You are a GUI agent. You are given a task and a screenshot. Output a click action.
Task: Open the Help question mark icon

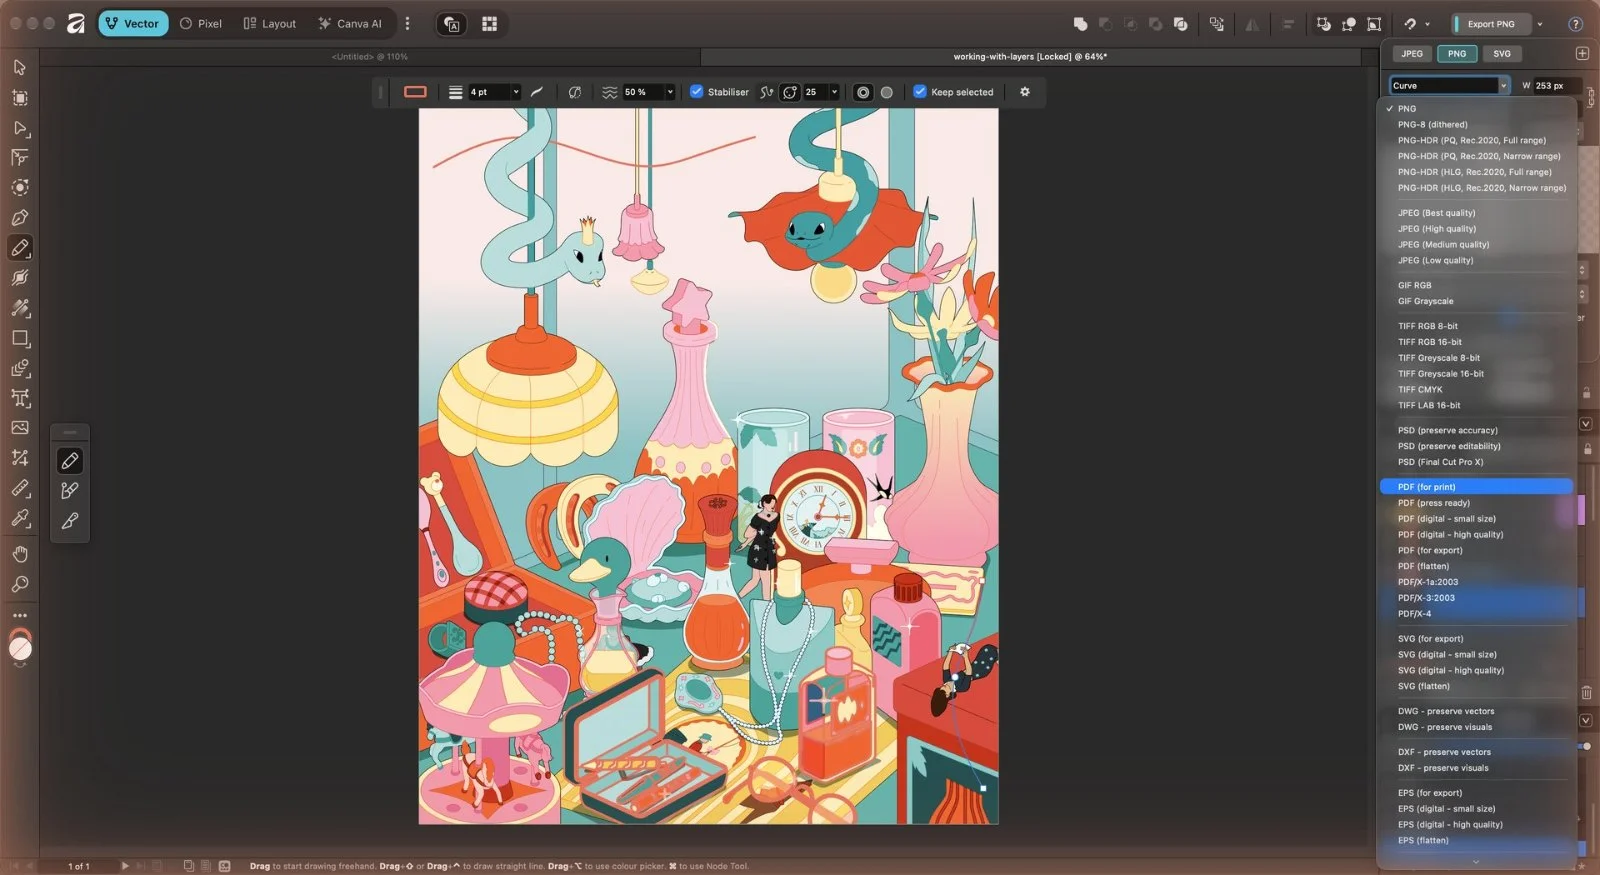tap(1576, 24)
